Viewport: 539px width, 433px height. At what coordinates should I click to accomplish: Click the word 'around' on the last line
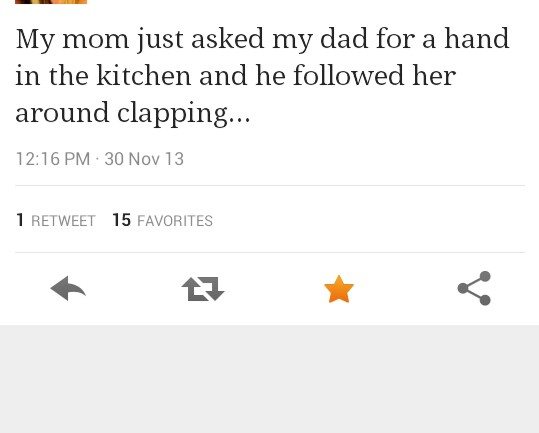[x=62, y=113]
